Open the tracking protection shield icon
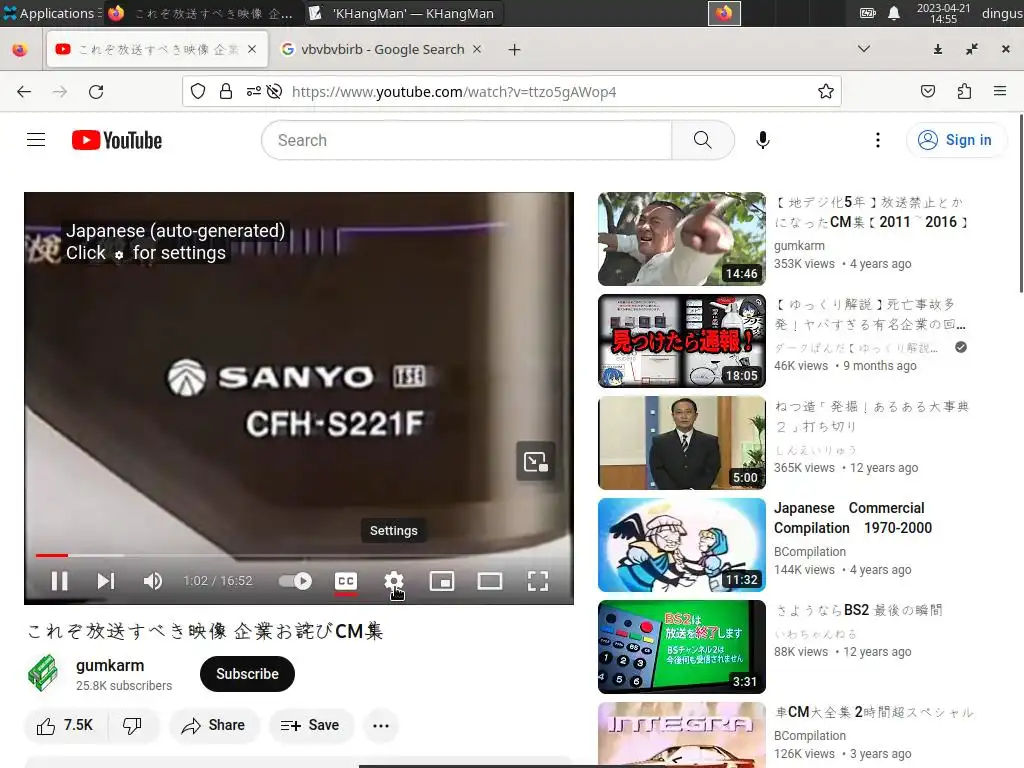The width and height of the screenshot is (1024, 768). click(x=198, y=91)
